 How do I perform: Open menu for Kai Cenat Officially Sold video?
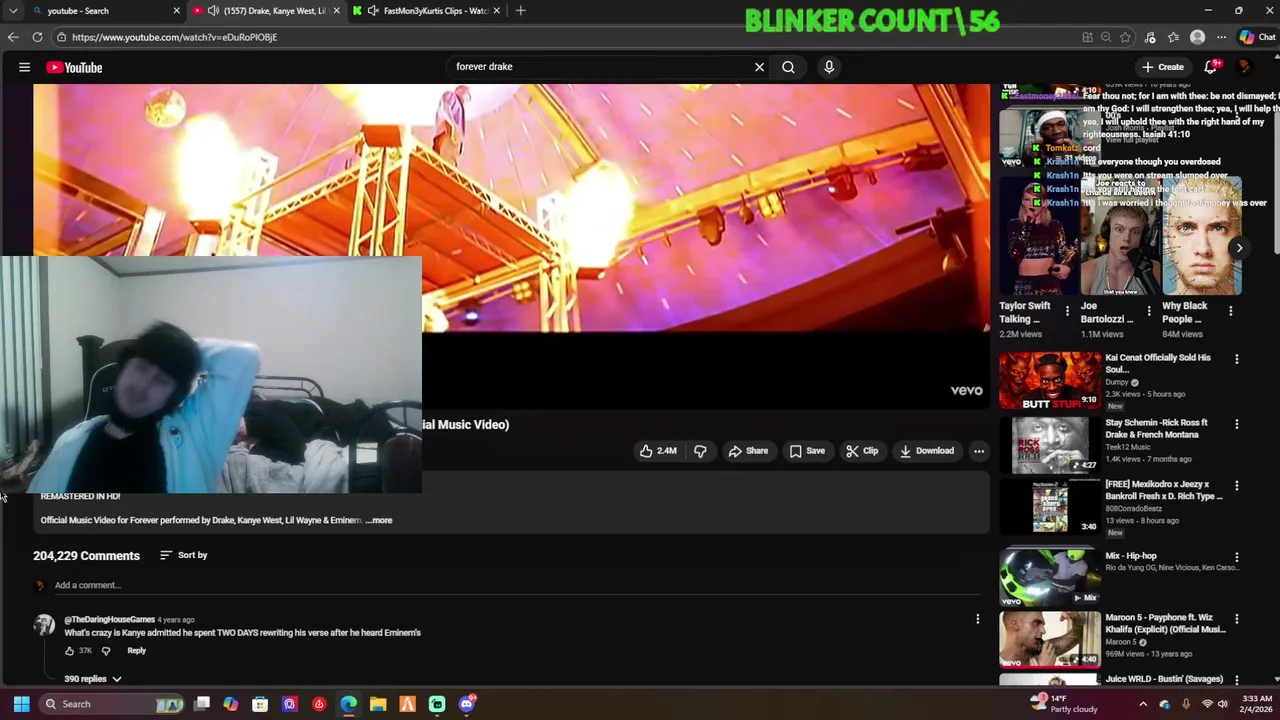[1237, 359]
